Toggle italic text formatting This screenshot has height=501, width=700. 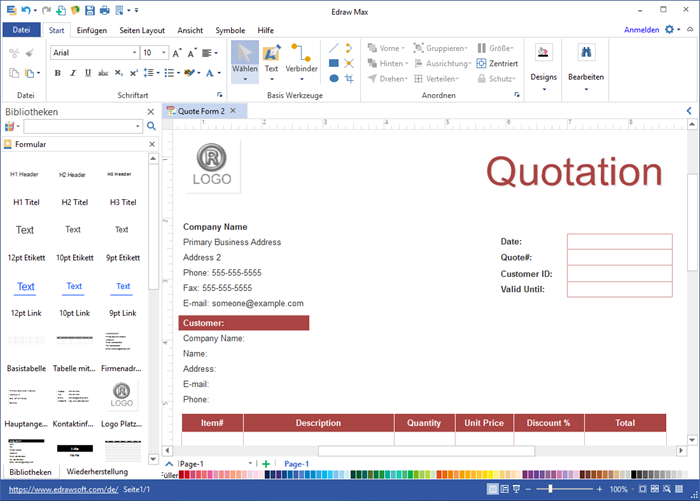point(73,73)
